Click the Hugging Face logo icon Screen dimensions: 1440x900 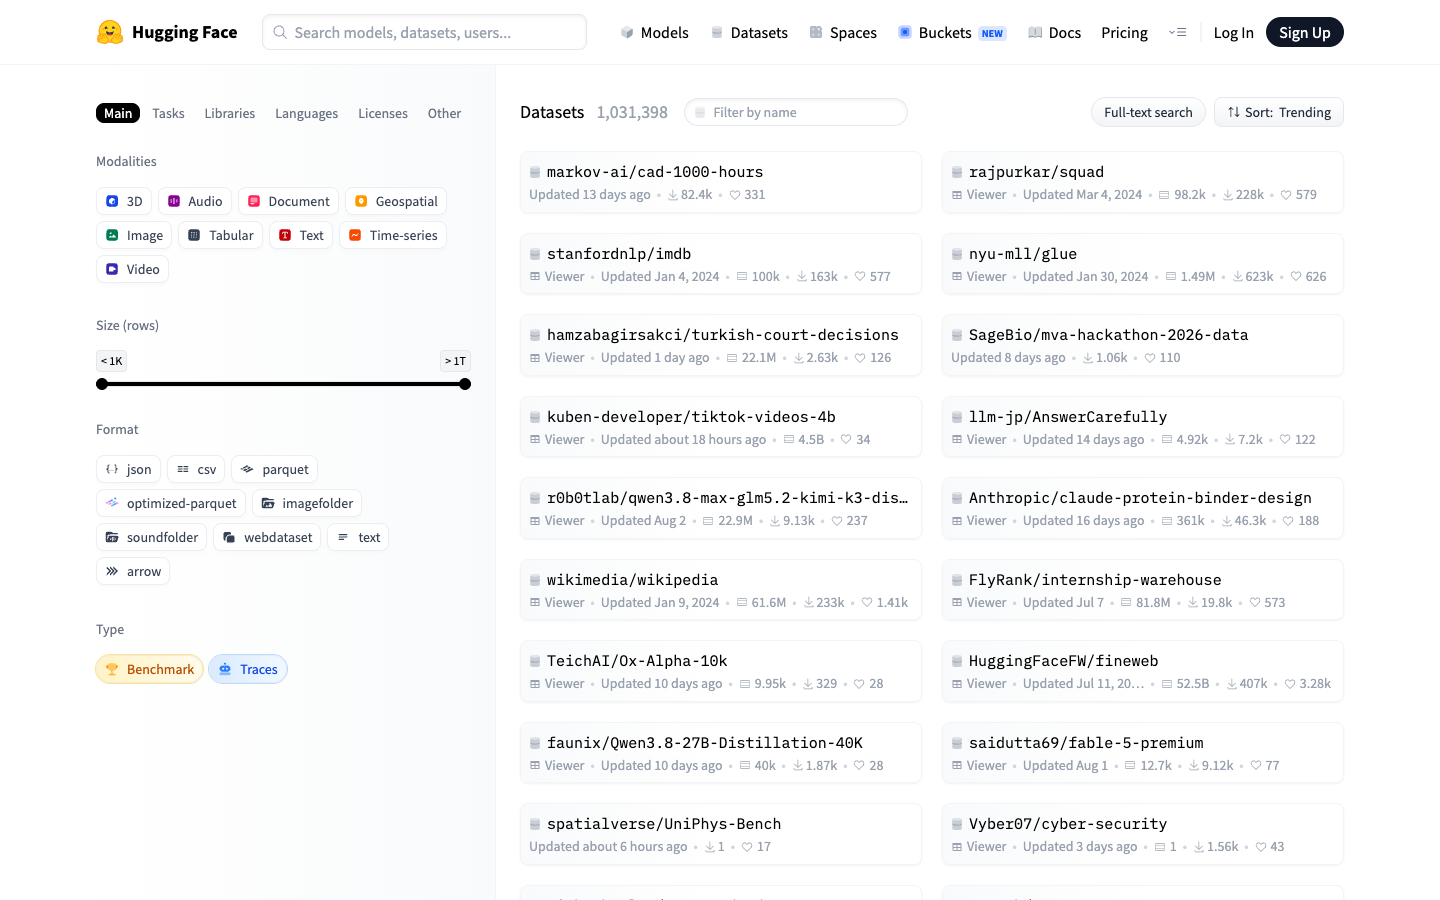[x=110, y=32]
